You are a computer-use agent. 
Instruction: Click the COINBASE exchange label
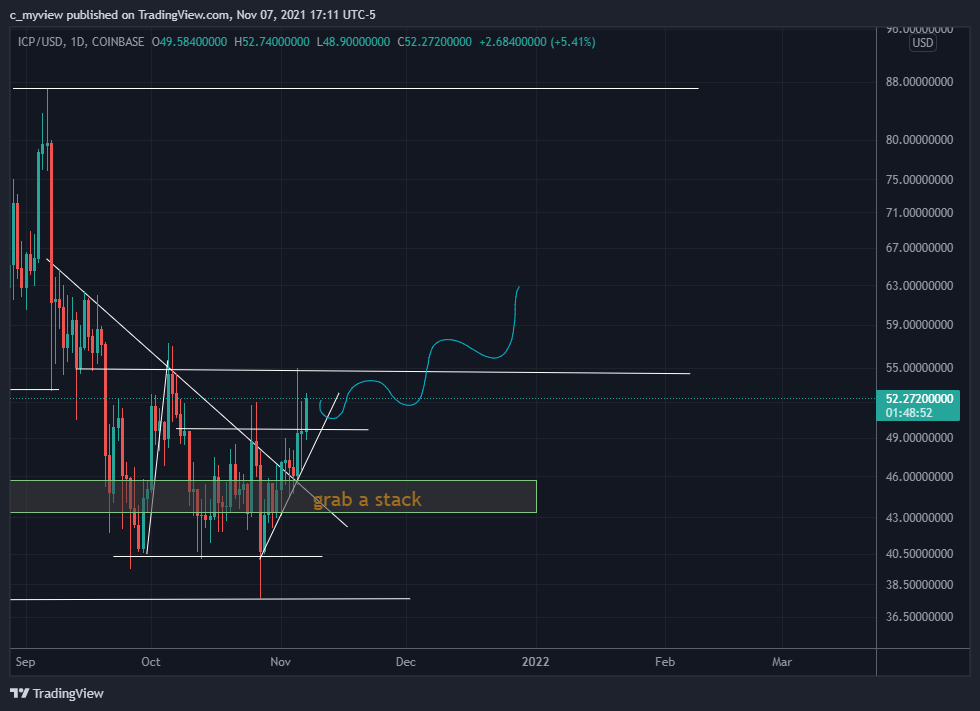coord(118,42)
